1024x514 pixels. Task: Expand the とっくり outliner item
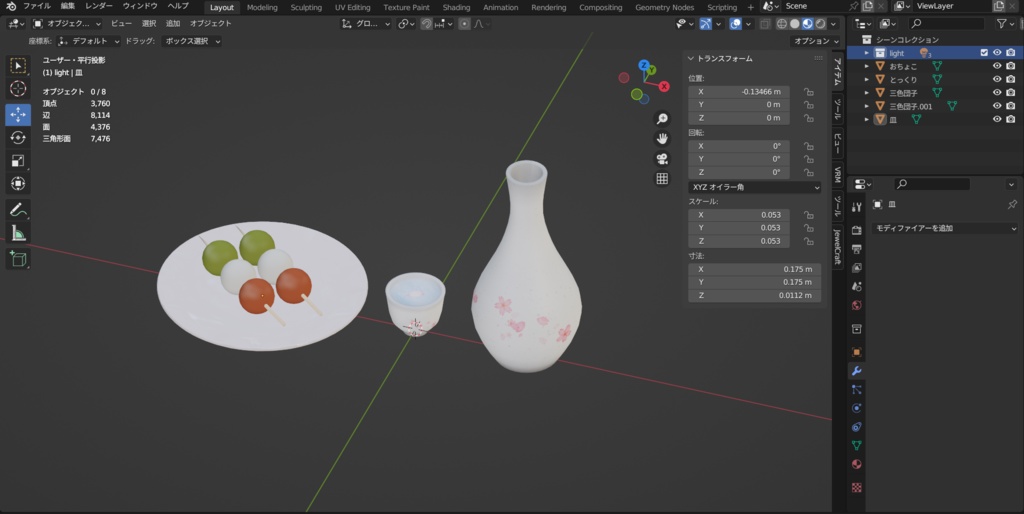coord(867,79)
